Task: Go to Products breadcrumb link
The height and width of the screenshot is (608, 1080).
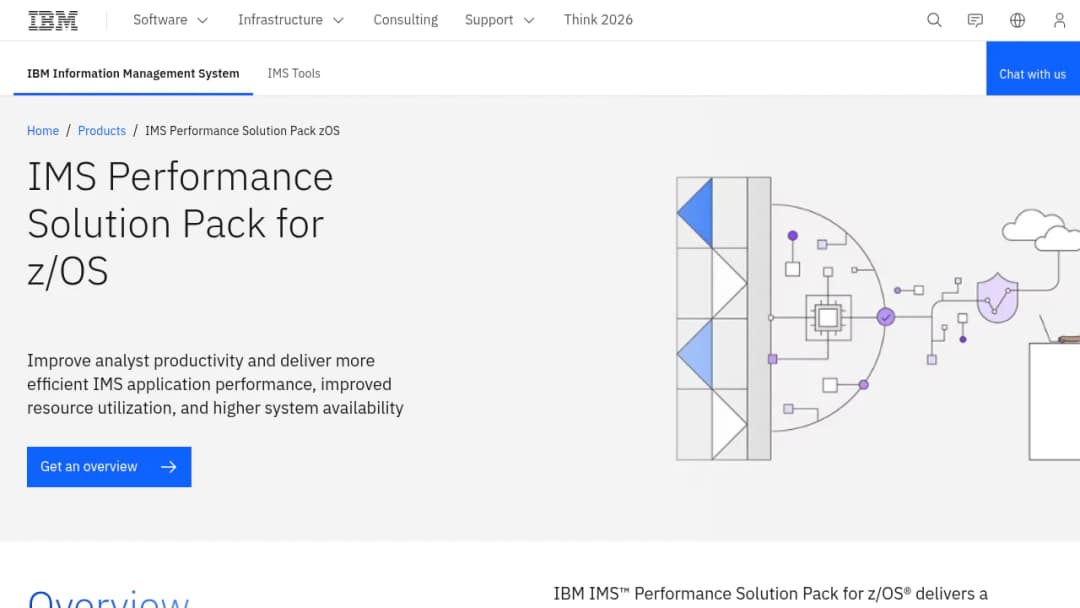Action: [x=102, y=131]
